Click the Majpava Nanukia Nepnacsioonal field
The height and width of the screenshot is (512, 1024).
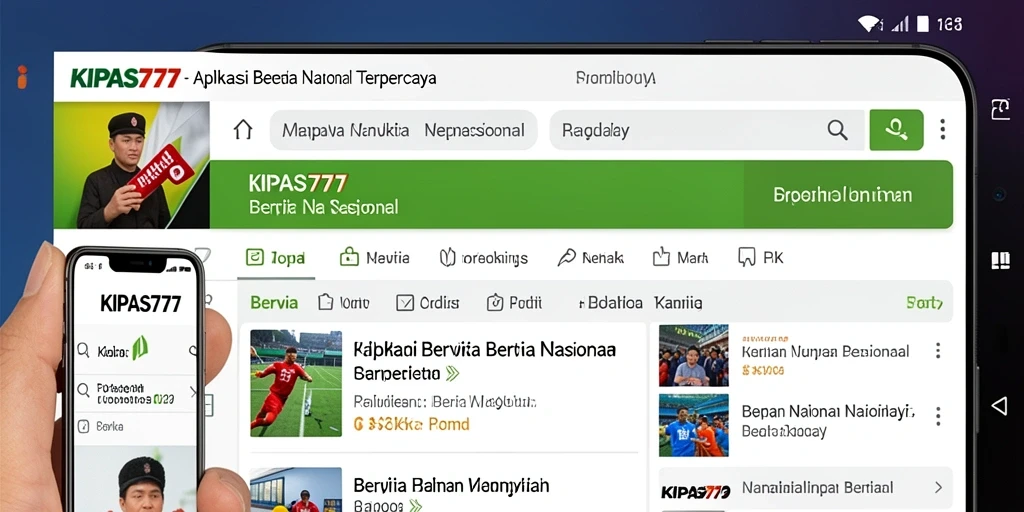[x=403, y=130]
